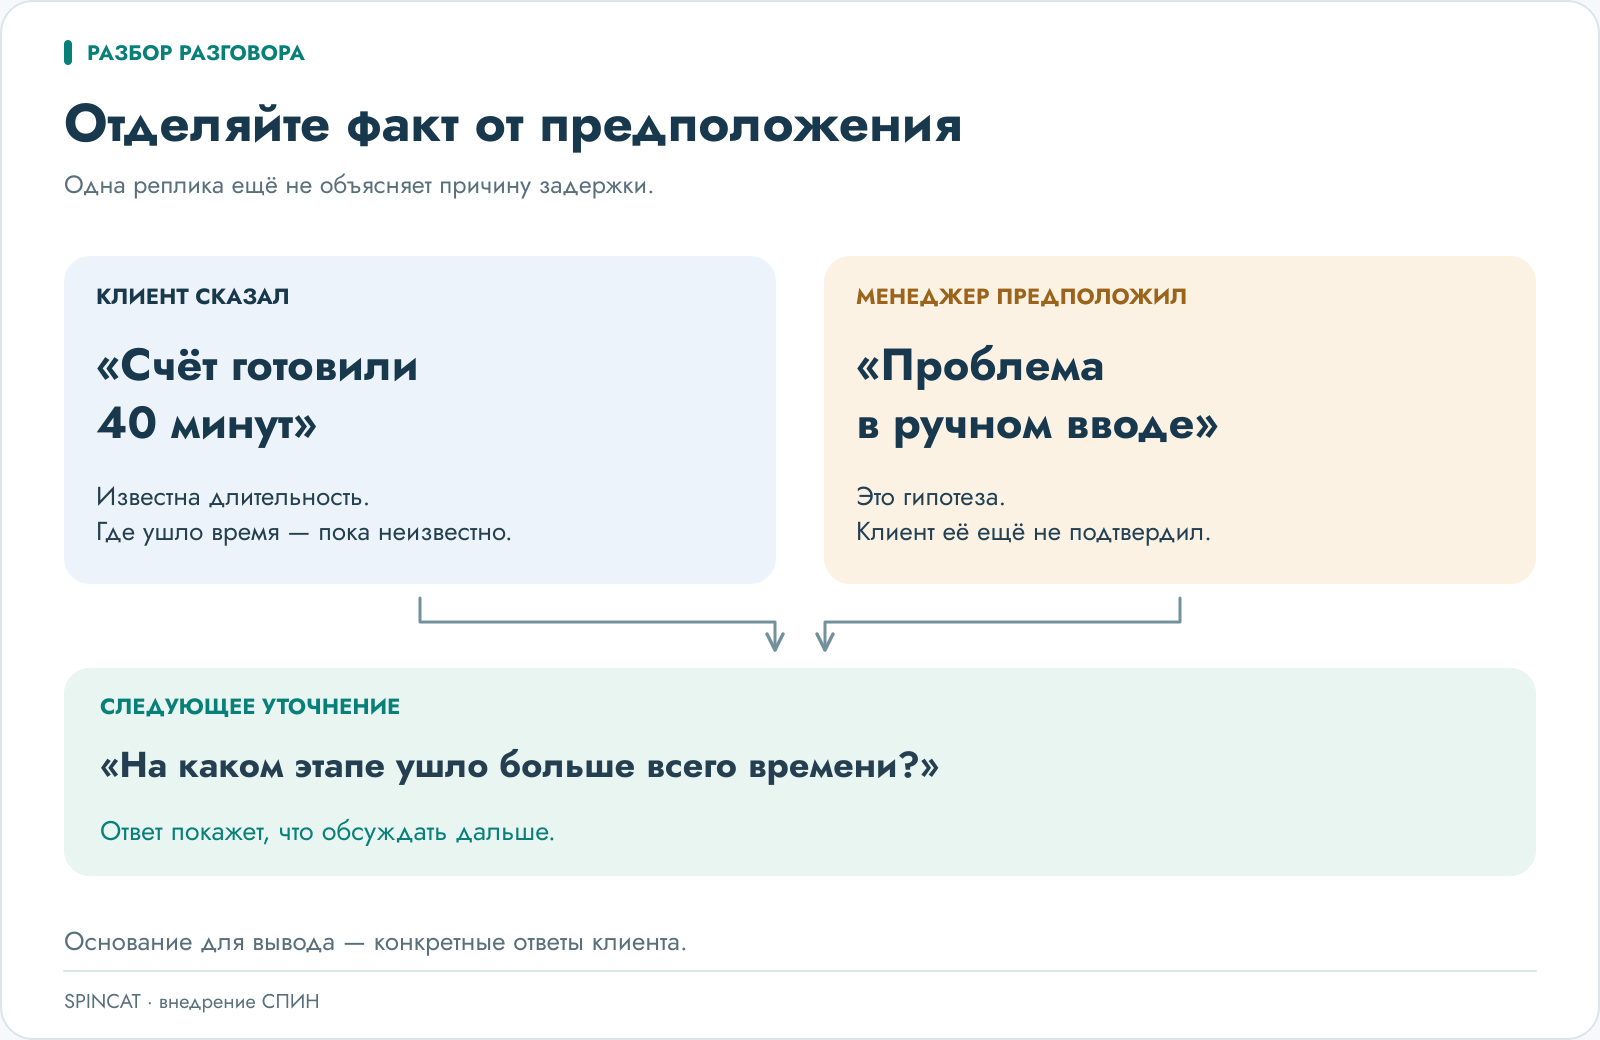Select the quote «Счёт готовили 40 минут»
Image resolution: width=1600 pixels, height=1040 pixels.
257,395
